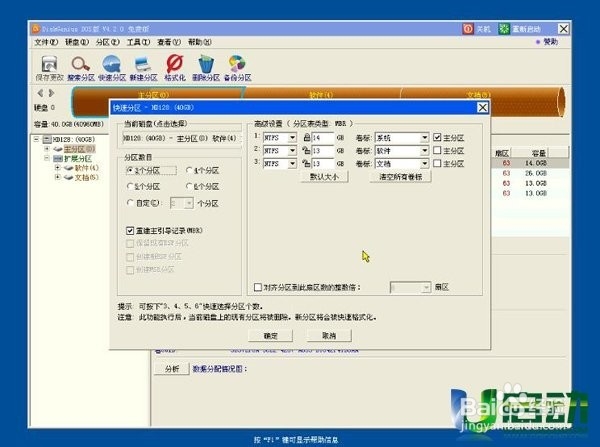The image size is (600, 447).
Task: Select the 6 partitions (6个分区) radio button
Action: (x=189, y=186)
